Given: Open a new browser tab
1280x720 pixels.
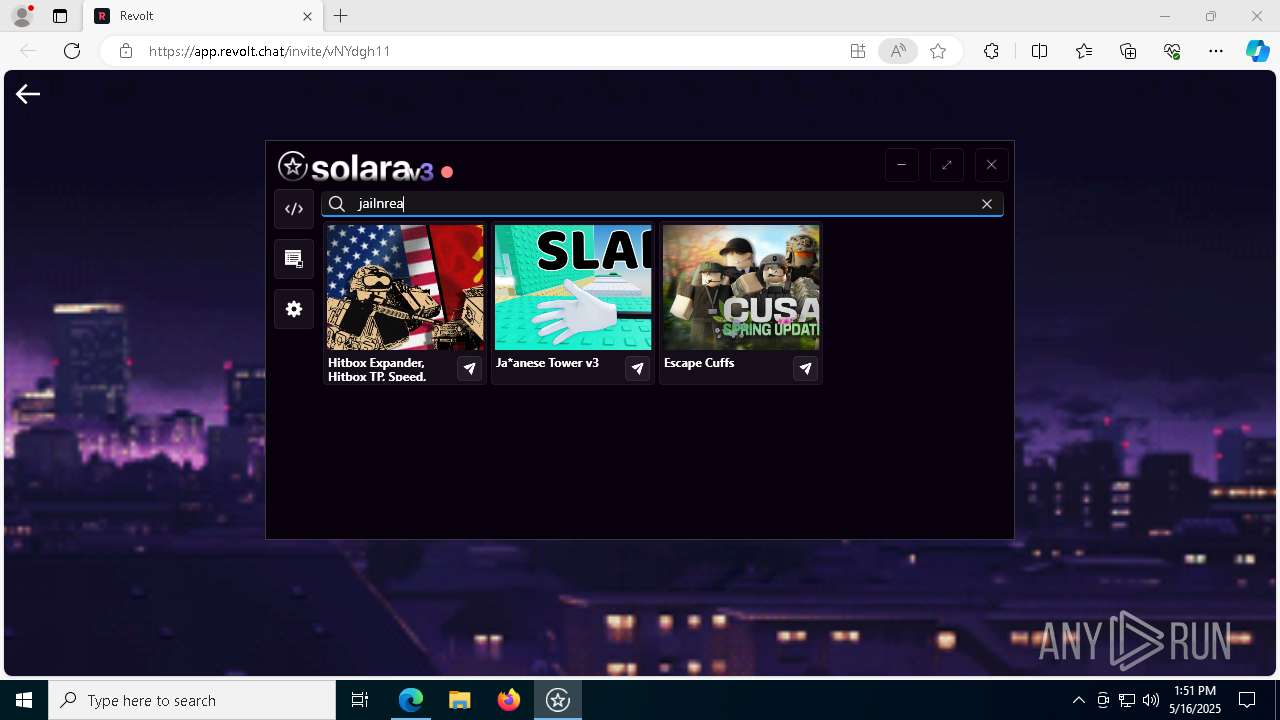Looking at the screenshot, I should point(341,16).
